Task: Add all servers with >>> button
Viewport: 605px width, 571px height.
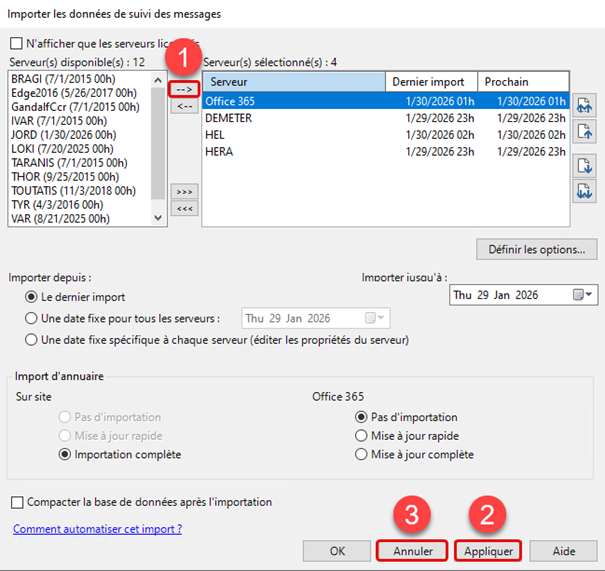Action: coord(184,191)
